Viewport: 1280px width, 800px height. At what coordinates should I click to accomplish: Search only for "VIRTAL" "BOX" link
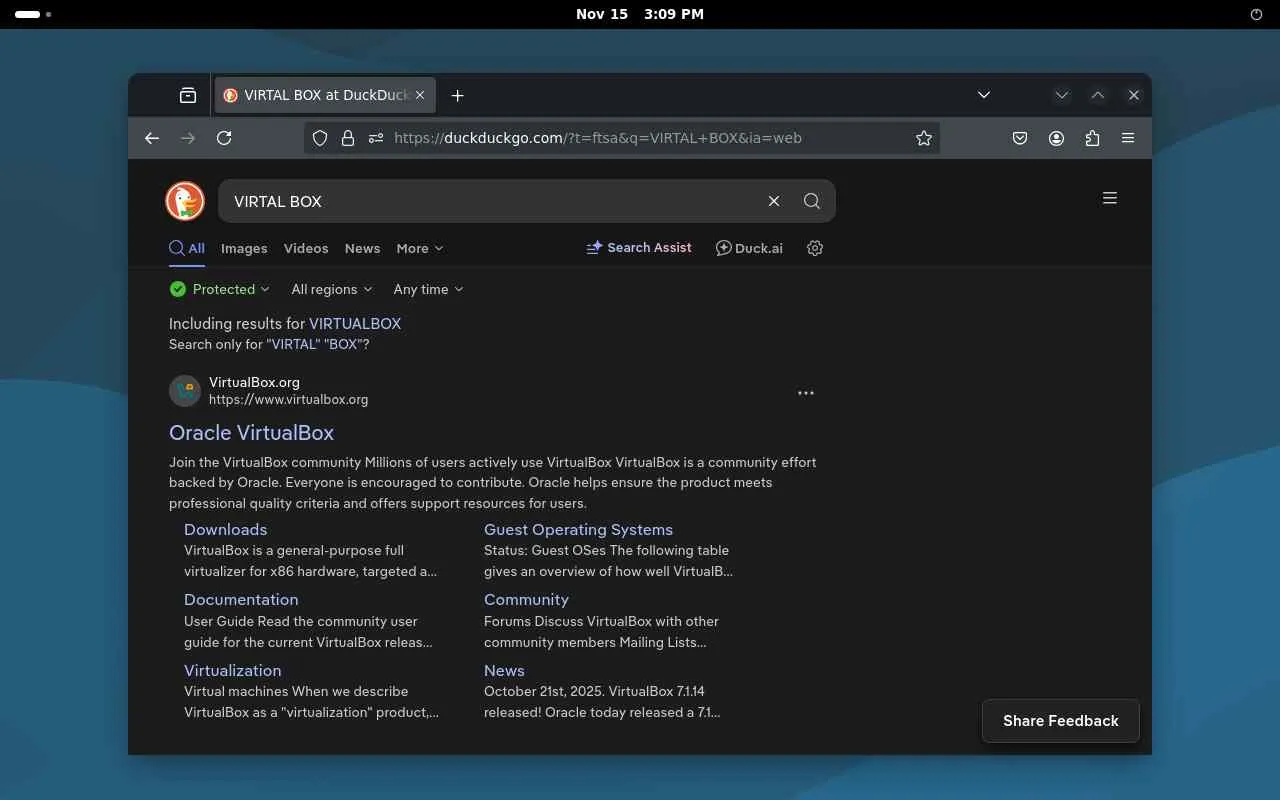(317, 344)
